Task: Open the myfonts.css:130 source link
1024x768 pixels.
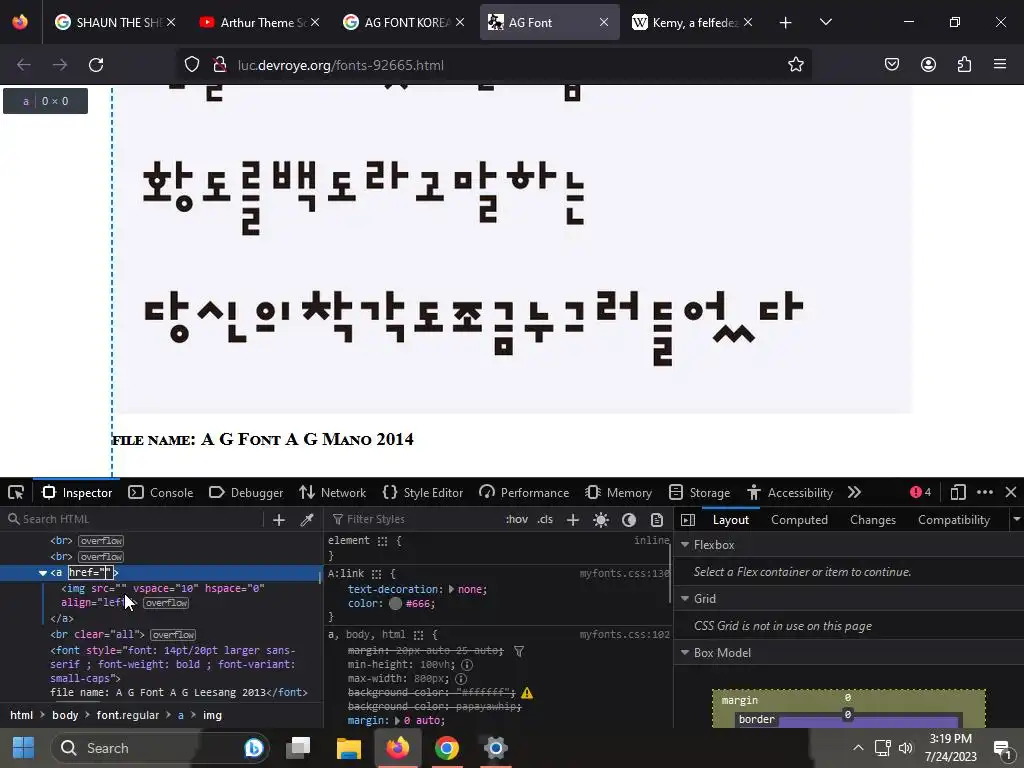Action: pyautogui.click(x=624, y=573)
